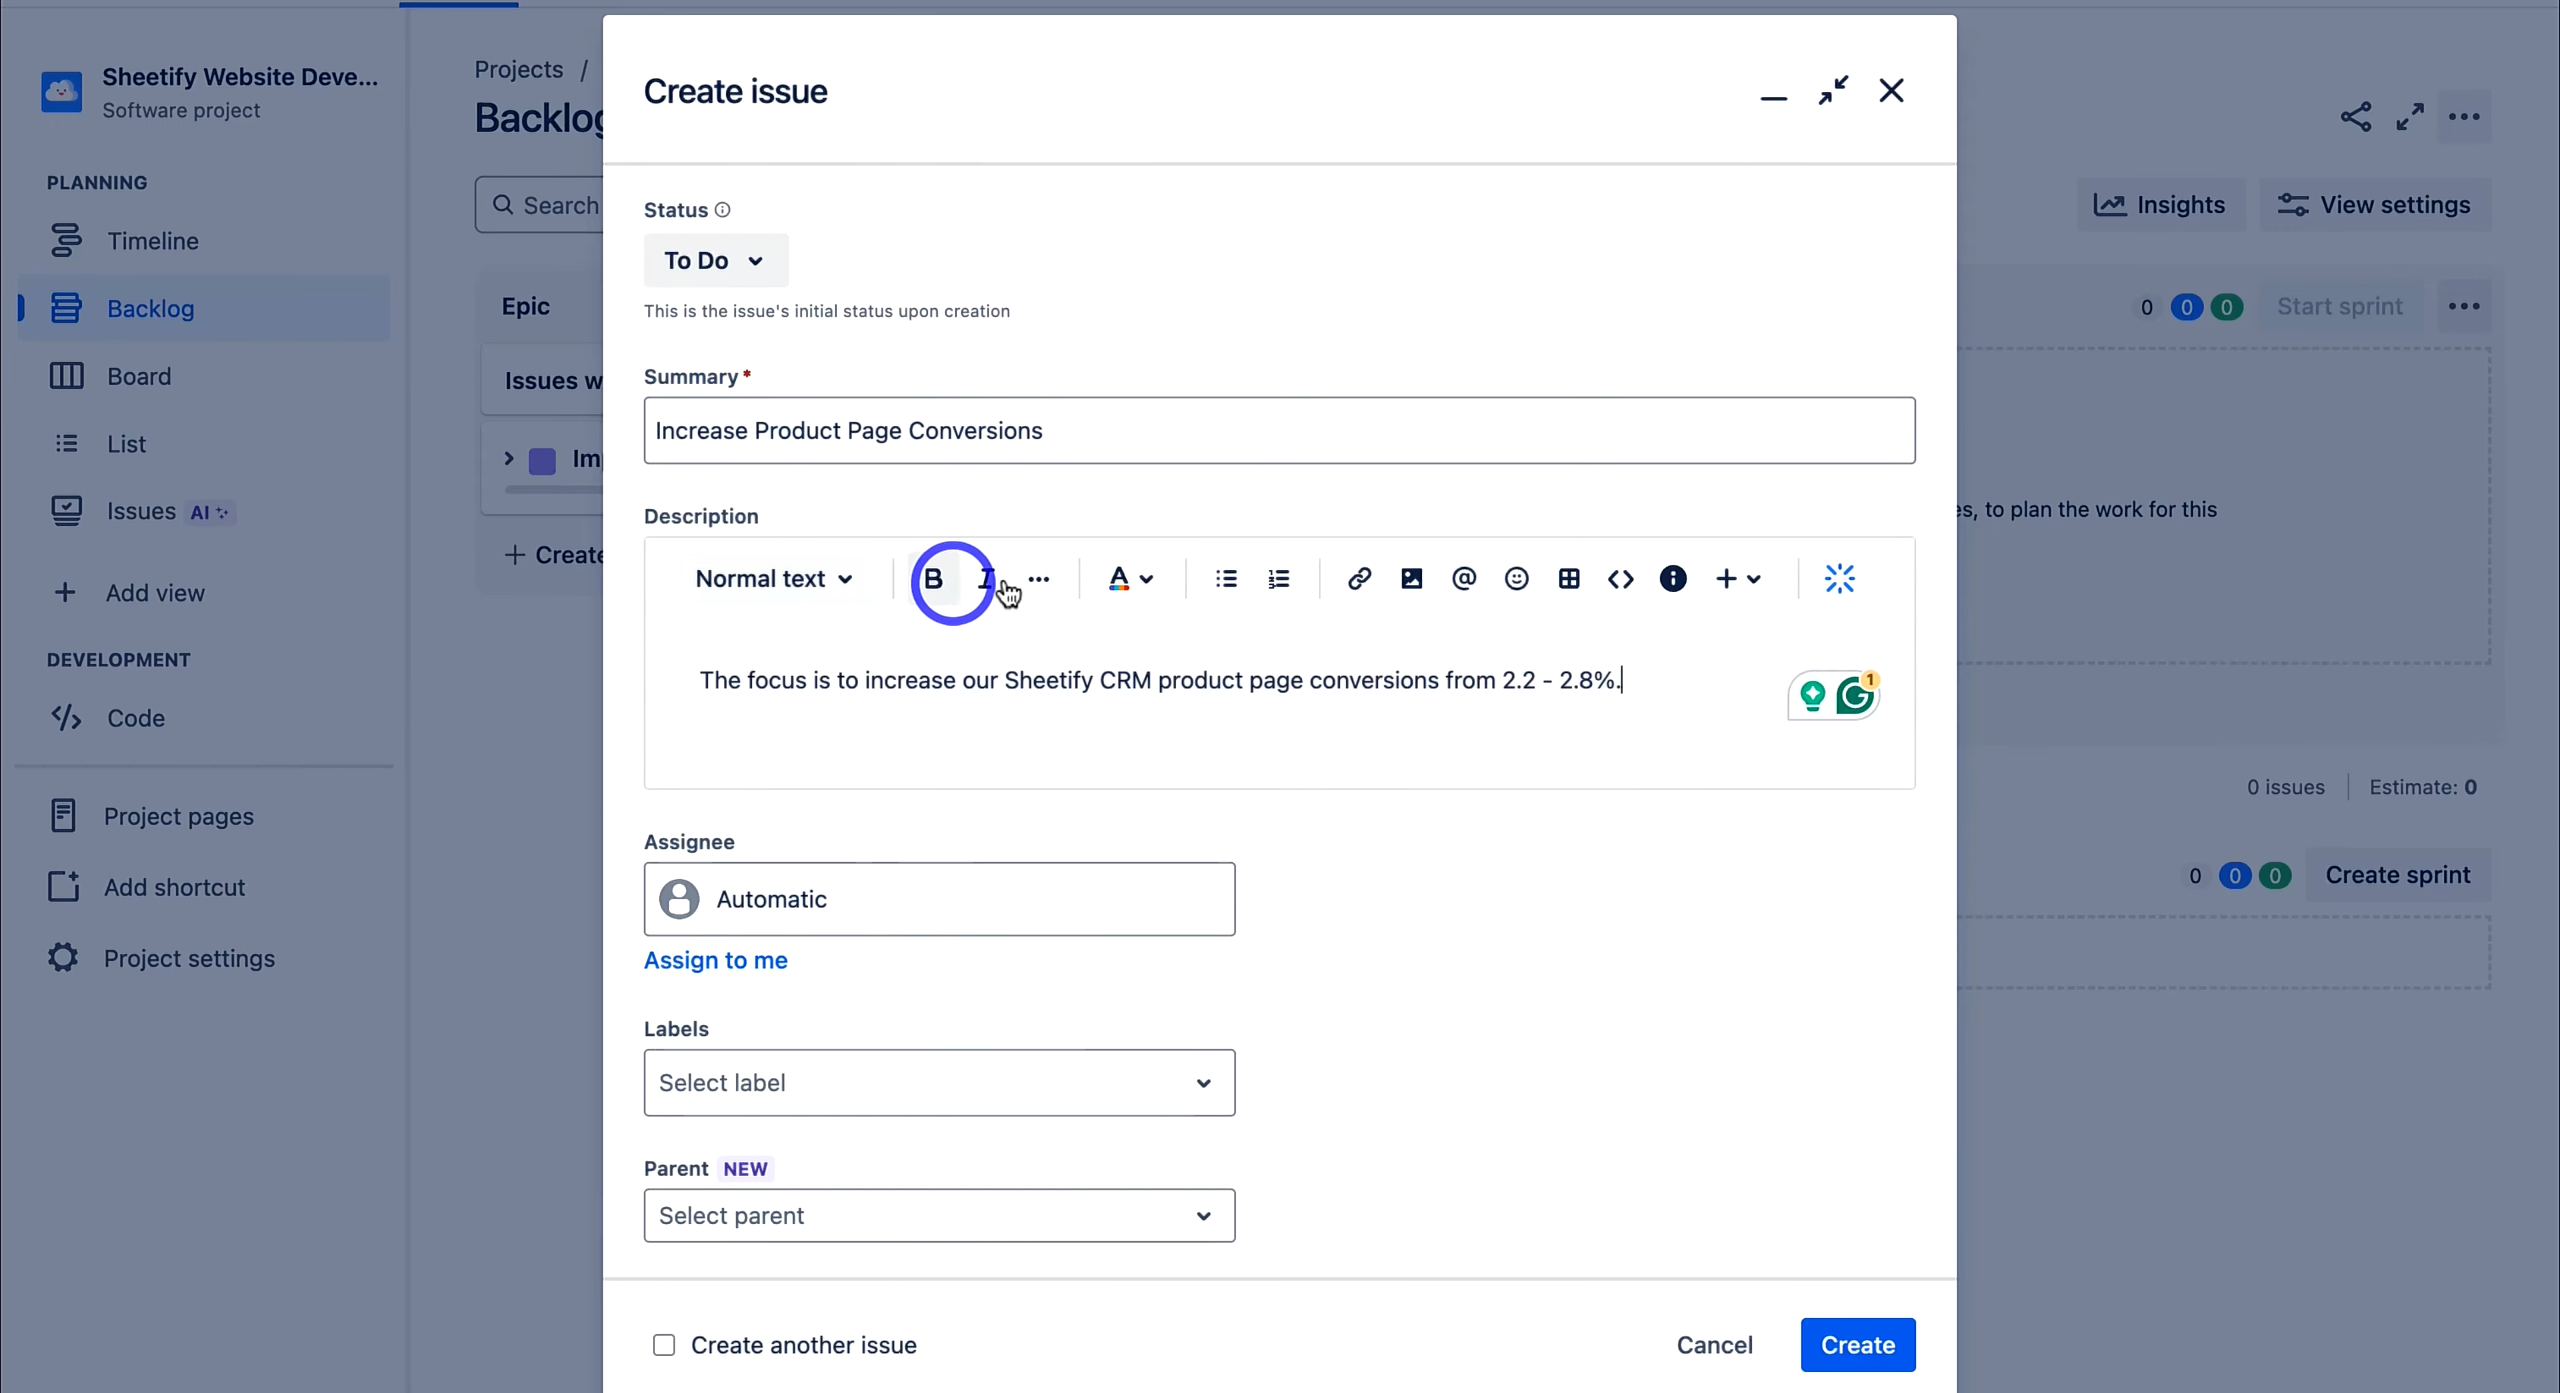Insert a bullet list in description
Image resolution: width=2560 pixels, height=1393 pixels.
1226,579
